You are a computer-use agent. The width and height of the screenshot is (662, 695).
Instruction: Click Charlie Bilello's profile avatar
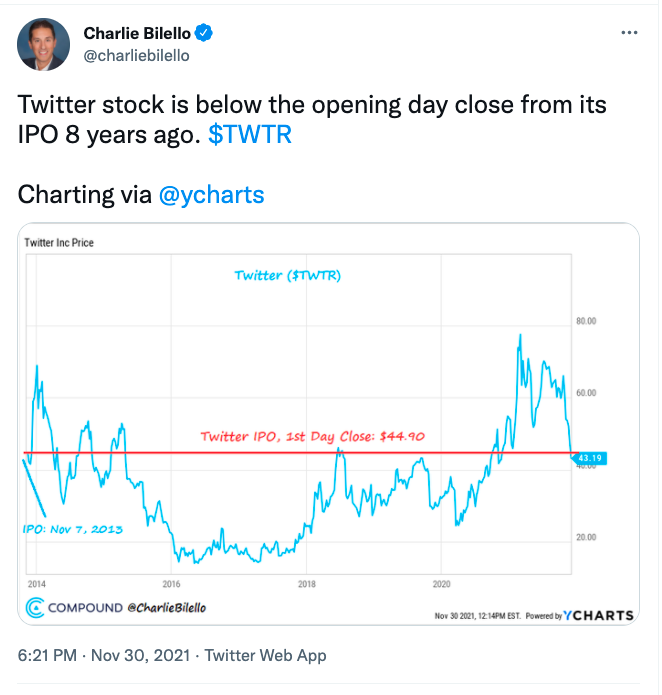[x=44, y=43]
